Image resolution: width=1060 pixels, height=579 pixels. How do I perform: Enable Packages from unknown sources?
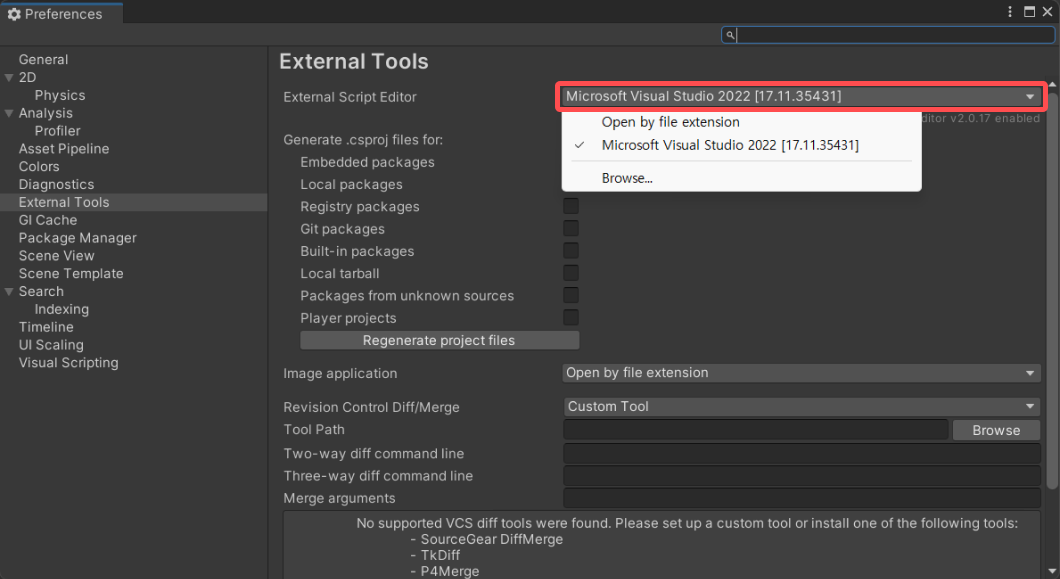click(x=571, y=296)
